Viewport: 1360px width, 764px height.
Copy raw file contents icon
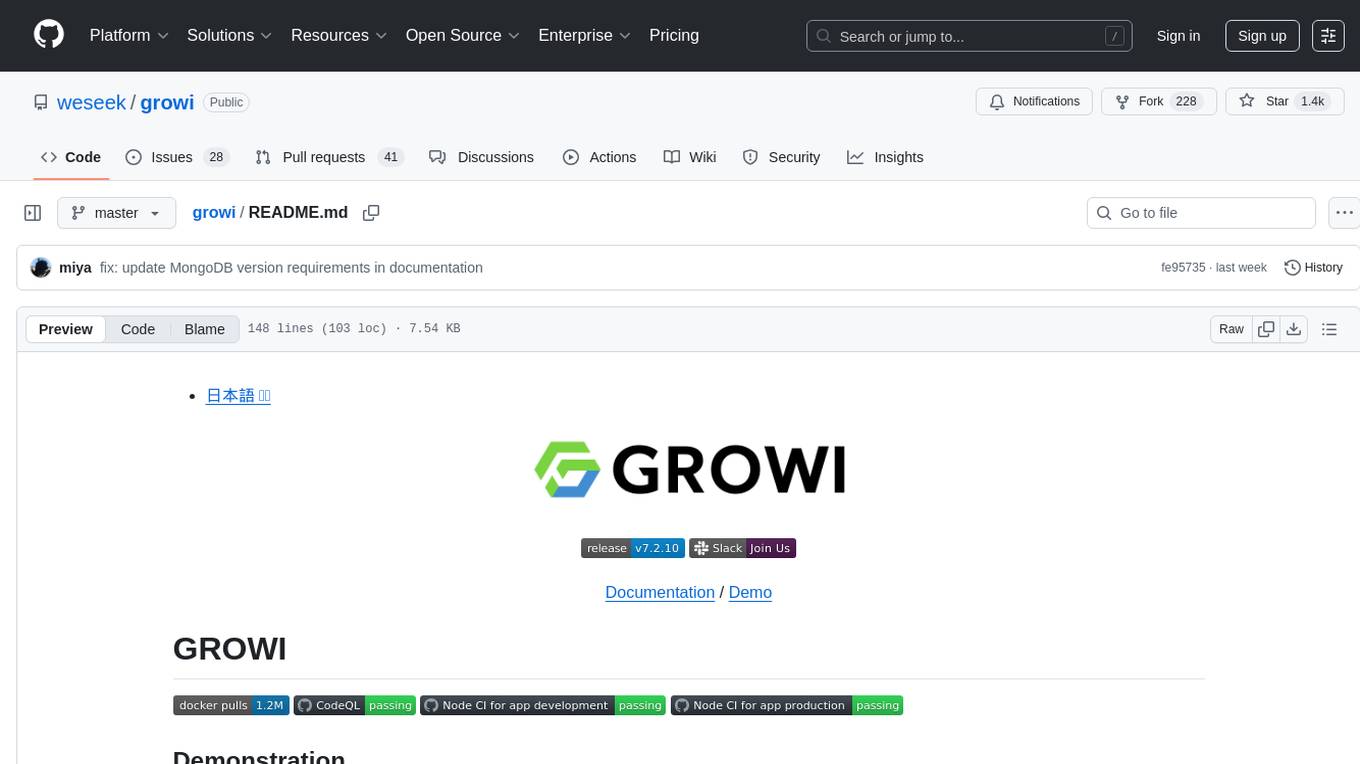[x=1266, y=329]
